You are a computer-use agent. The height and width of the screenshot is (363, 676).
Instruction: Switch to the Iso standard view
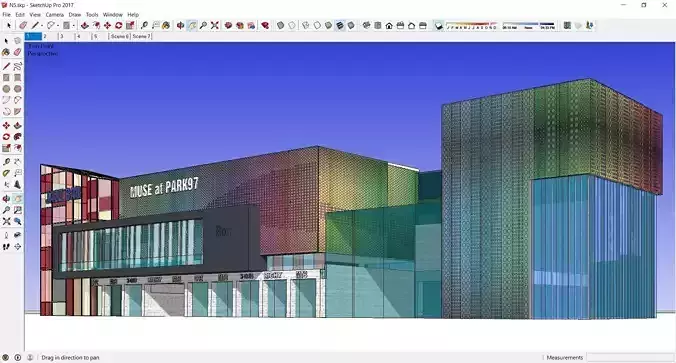[x=366, y=26]
